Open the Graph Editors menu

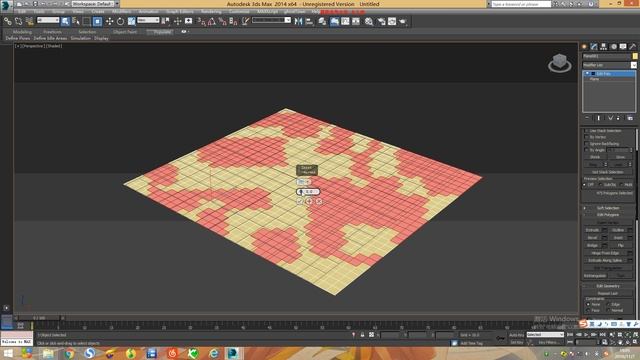tap(180, 11)
